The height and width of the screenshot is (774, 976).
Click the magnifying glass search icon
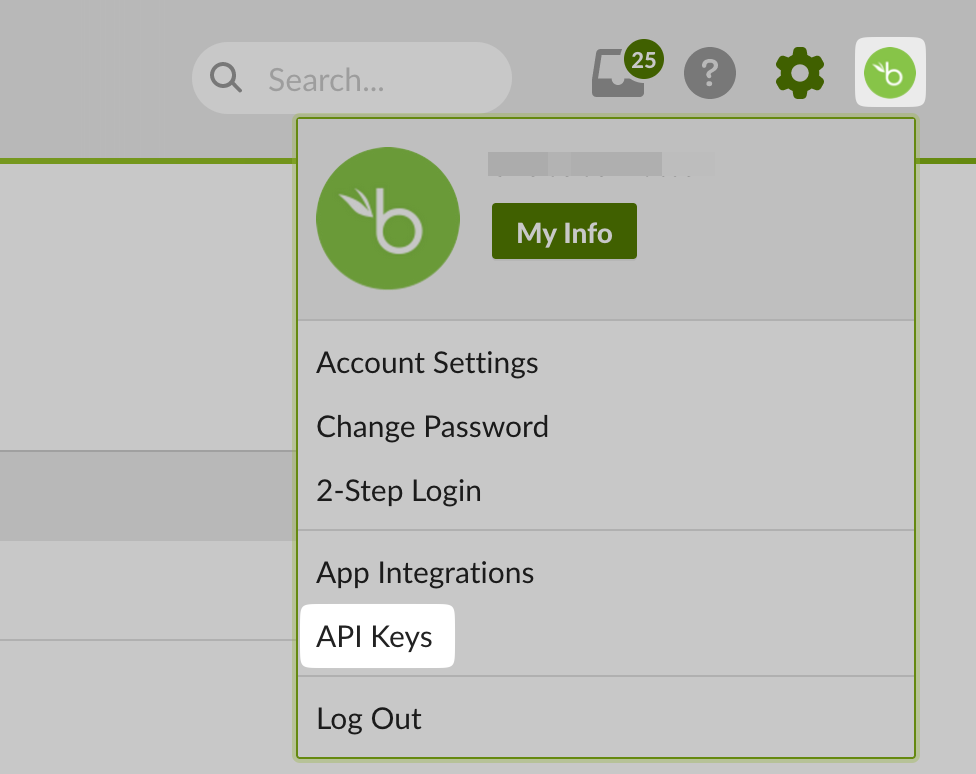(x=225, y=78)
